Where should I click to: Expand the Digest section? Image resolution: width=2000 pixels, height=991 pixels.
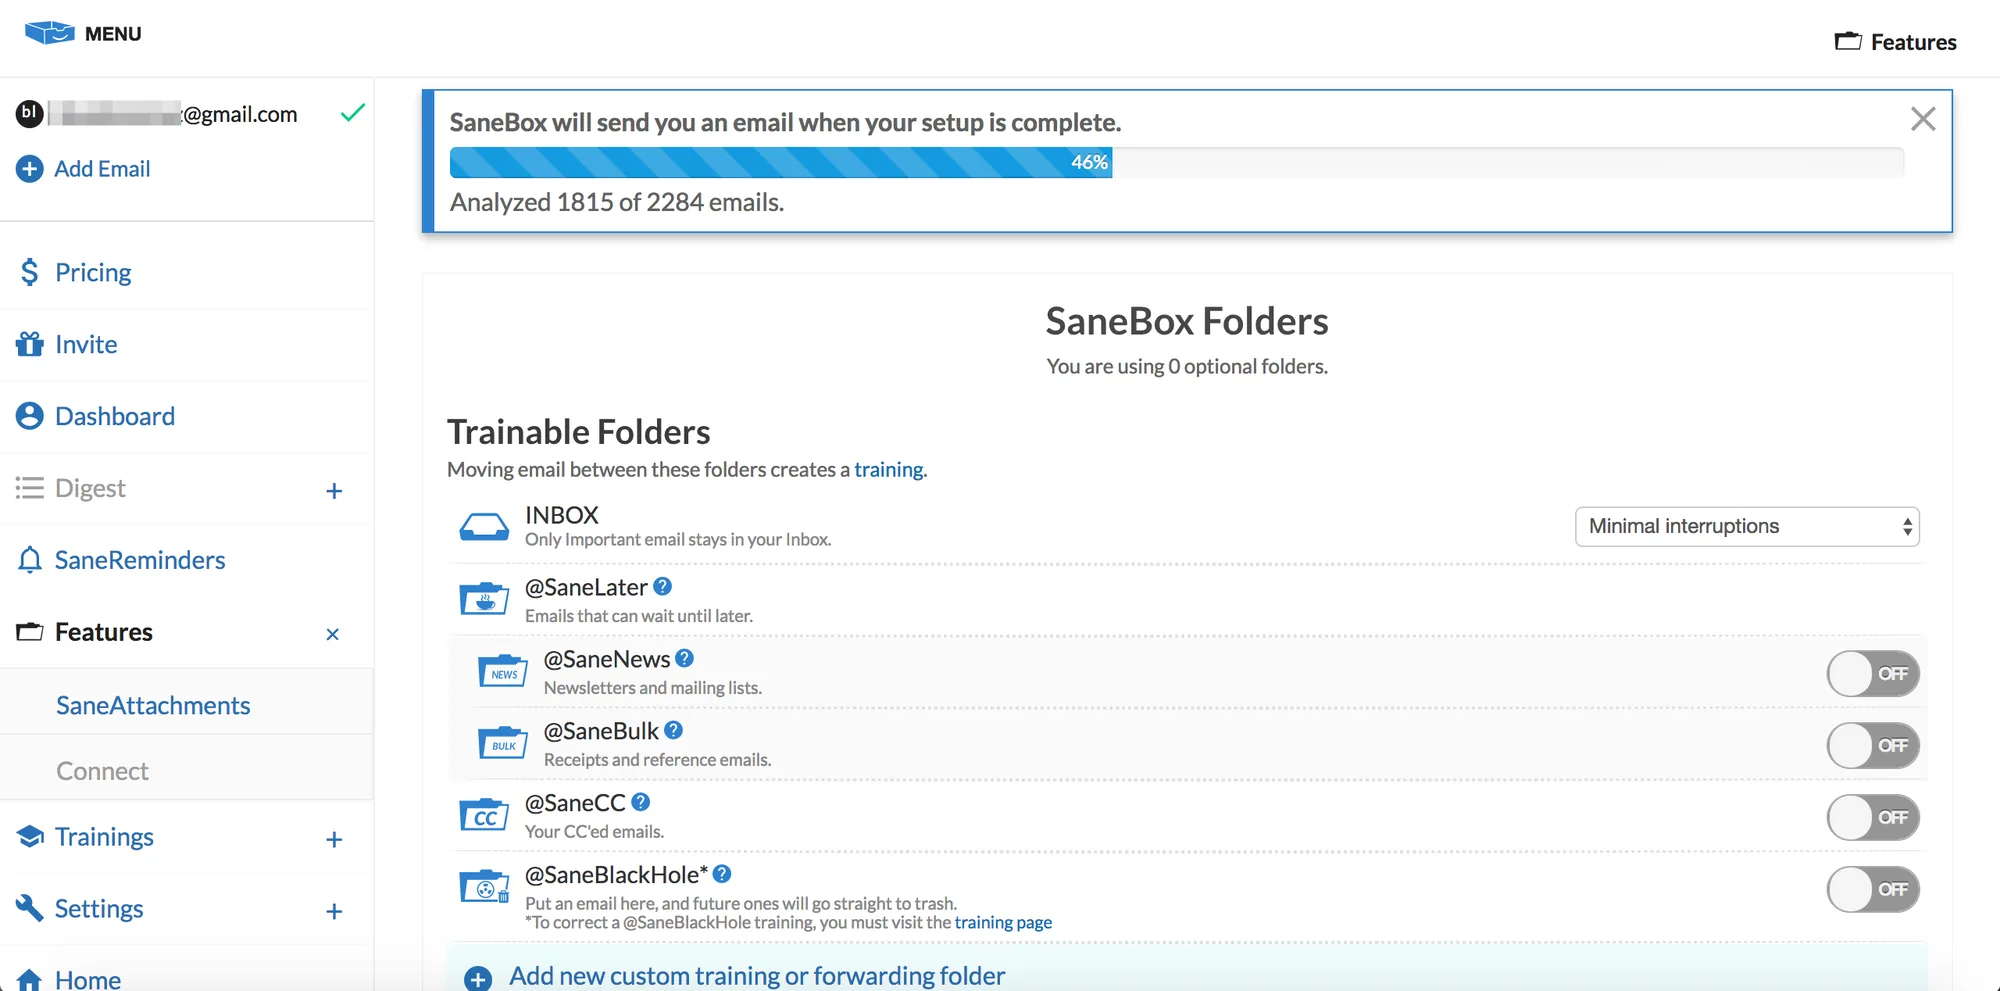click(x=334, y=491)
